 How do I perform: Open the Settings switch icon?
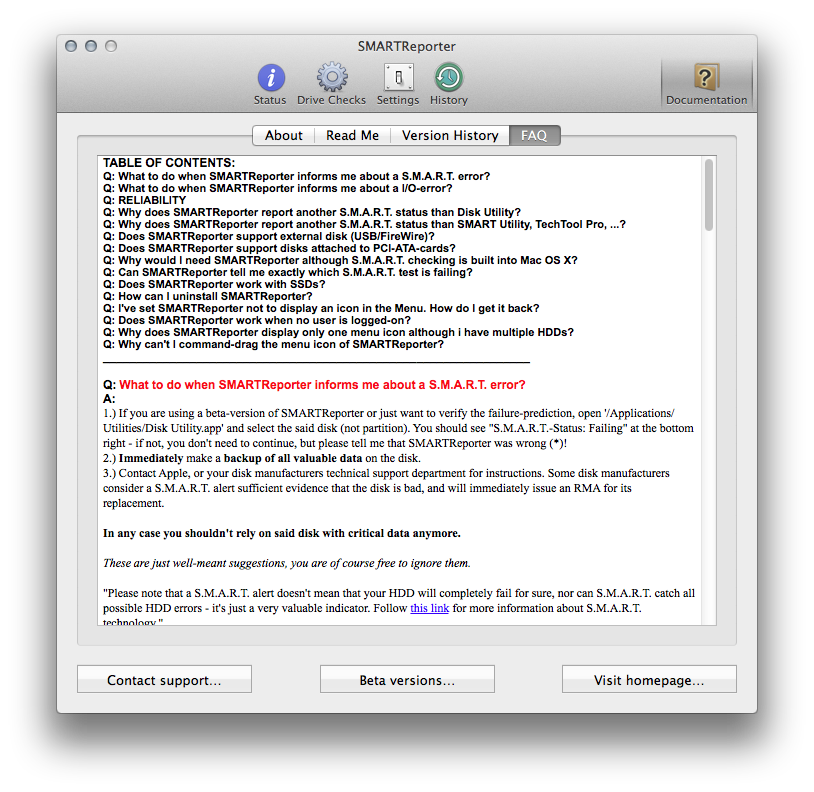(x=398, y=77)
